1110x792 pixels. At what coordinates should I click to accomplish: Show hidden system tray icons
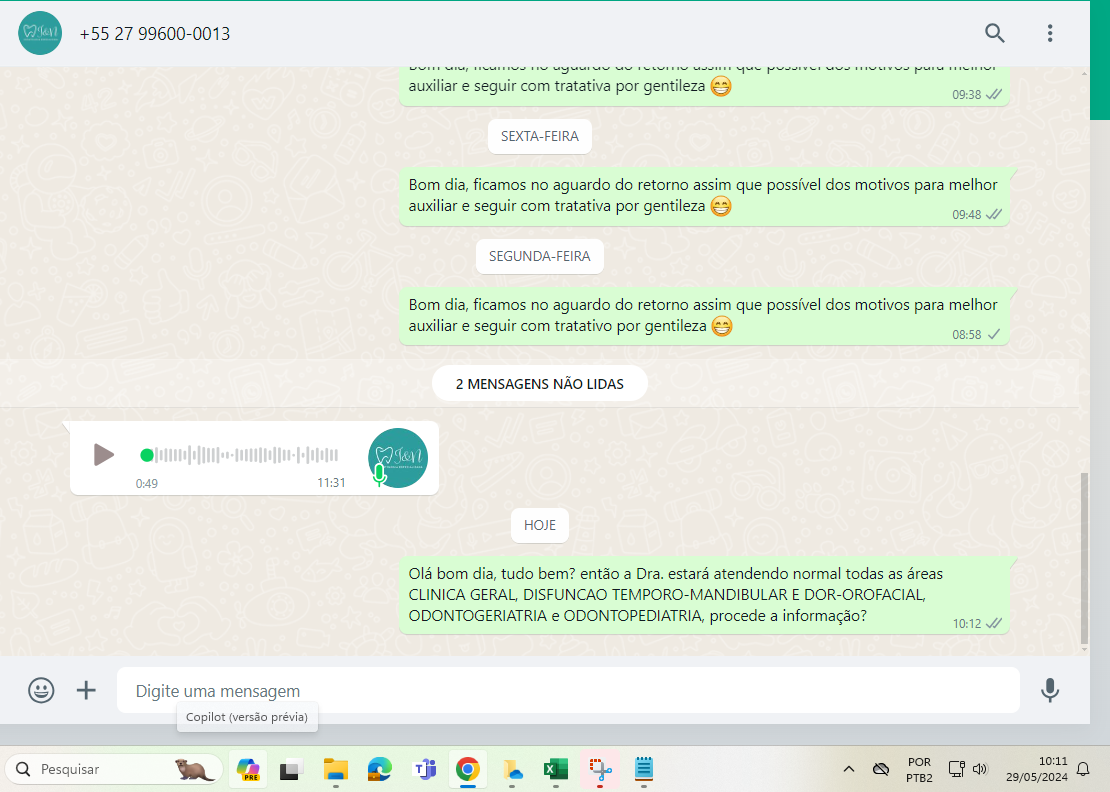pyautogui.click(x=849, y=769)
